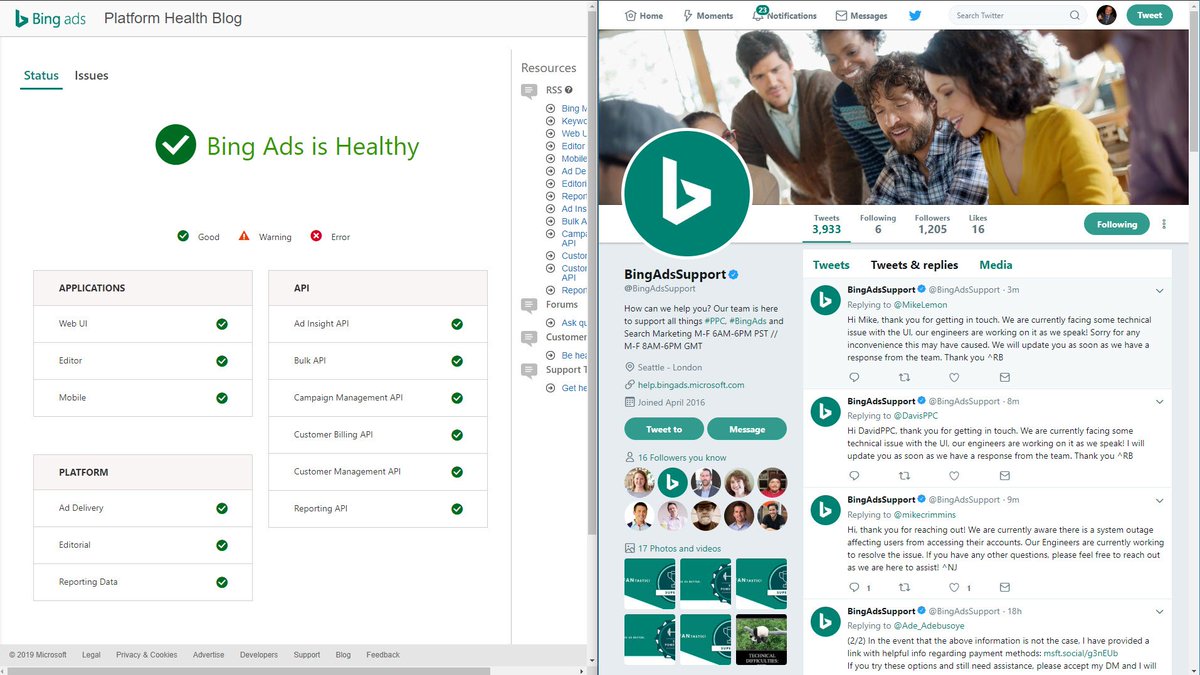Viewport: 1200px width, 675px height.
Task: Open more options beside the Following button
Action: tap(1164, 224)
